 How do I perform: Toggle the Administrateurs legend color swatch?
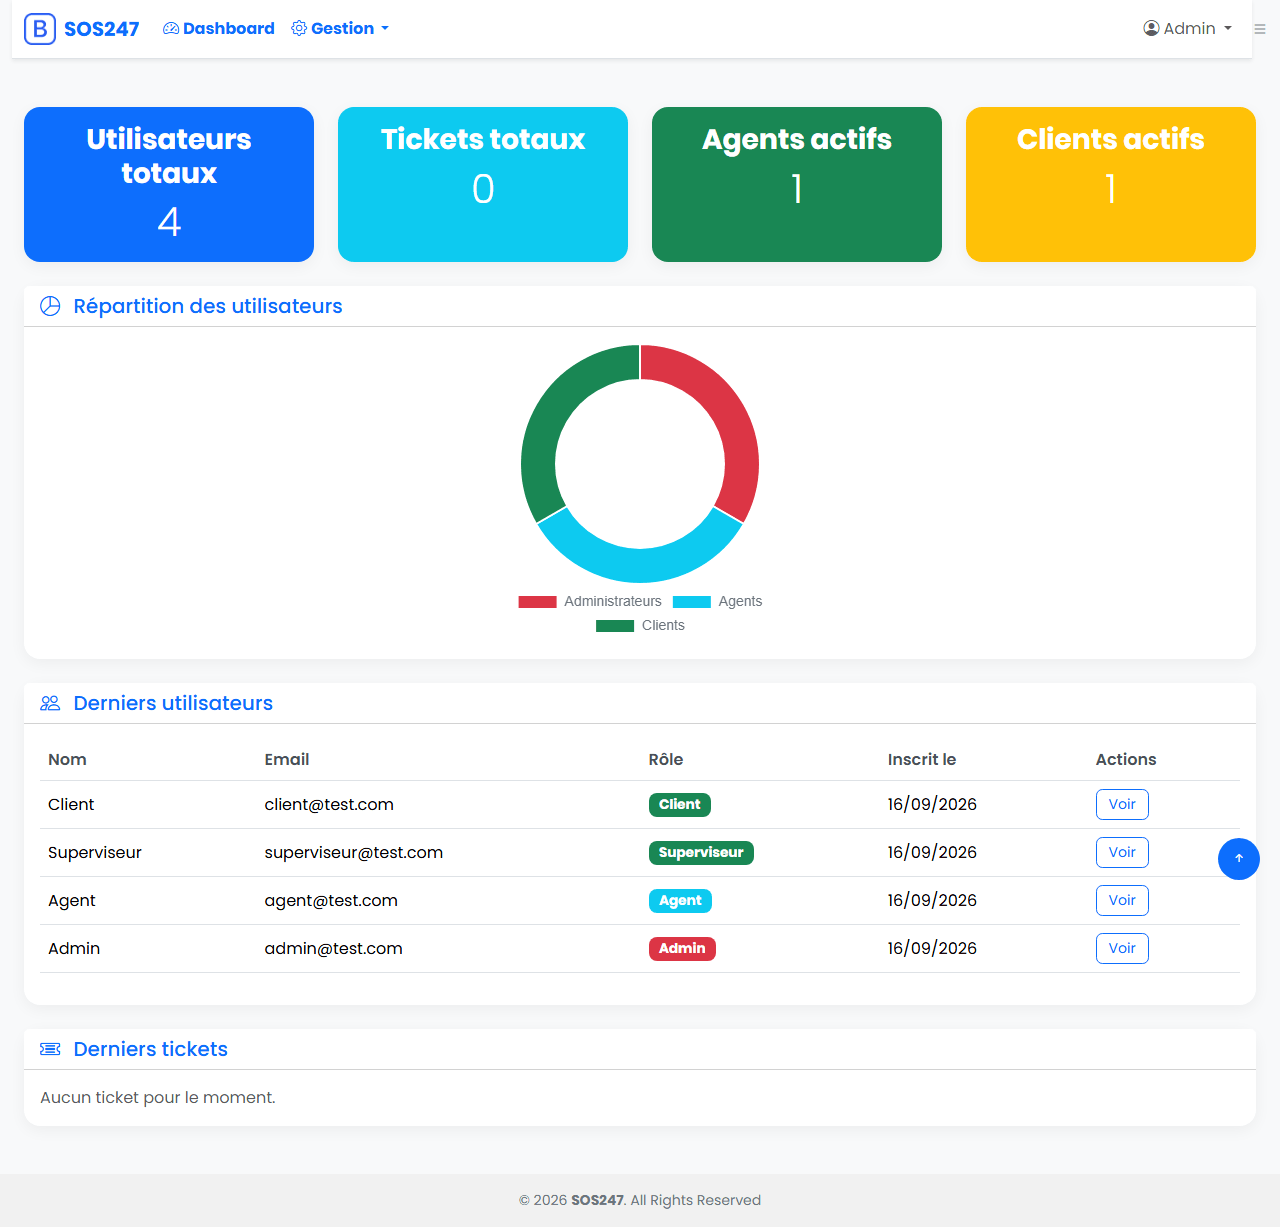[x=537, y=602]
